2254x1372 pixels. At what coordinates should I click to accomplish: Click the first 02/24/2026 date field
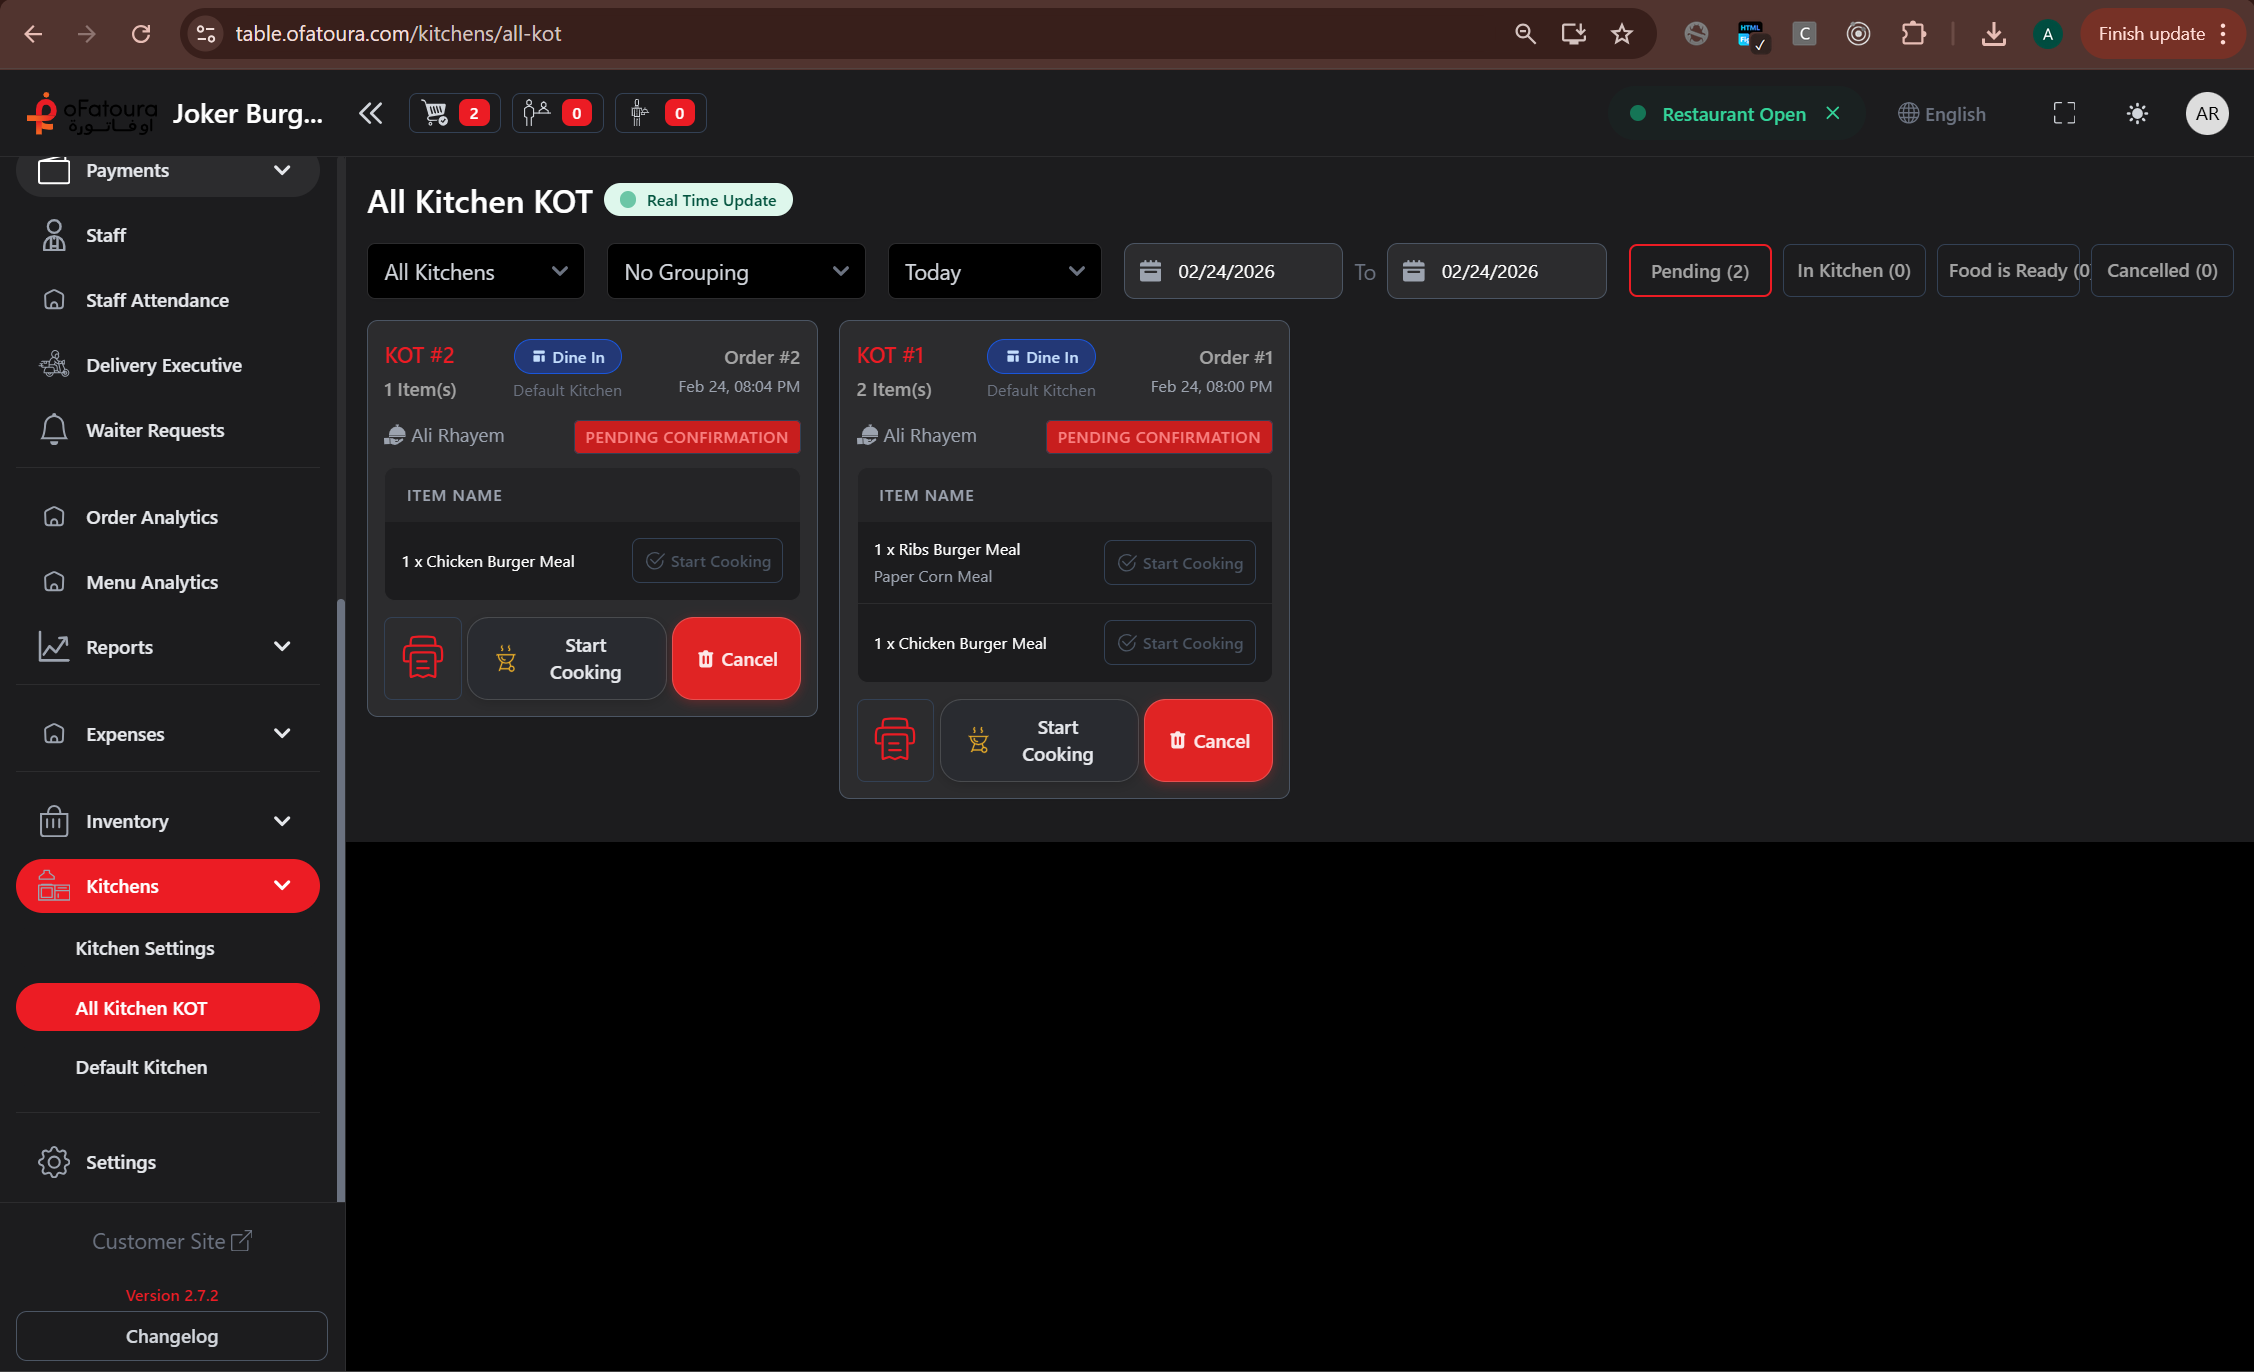click(1233, 270)
